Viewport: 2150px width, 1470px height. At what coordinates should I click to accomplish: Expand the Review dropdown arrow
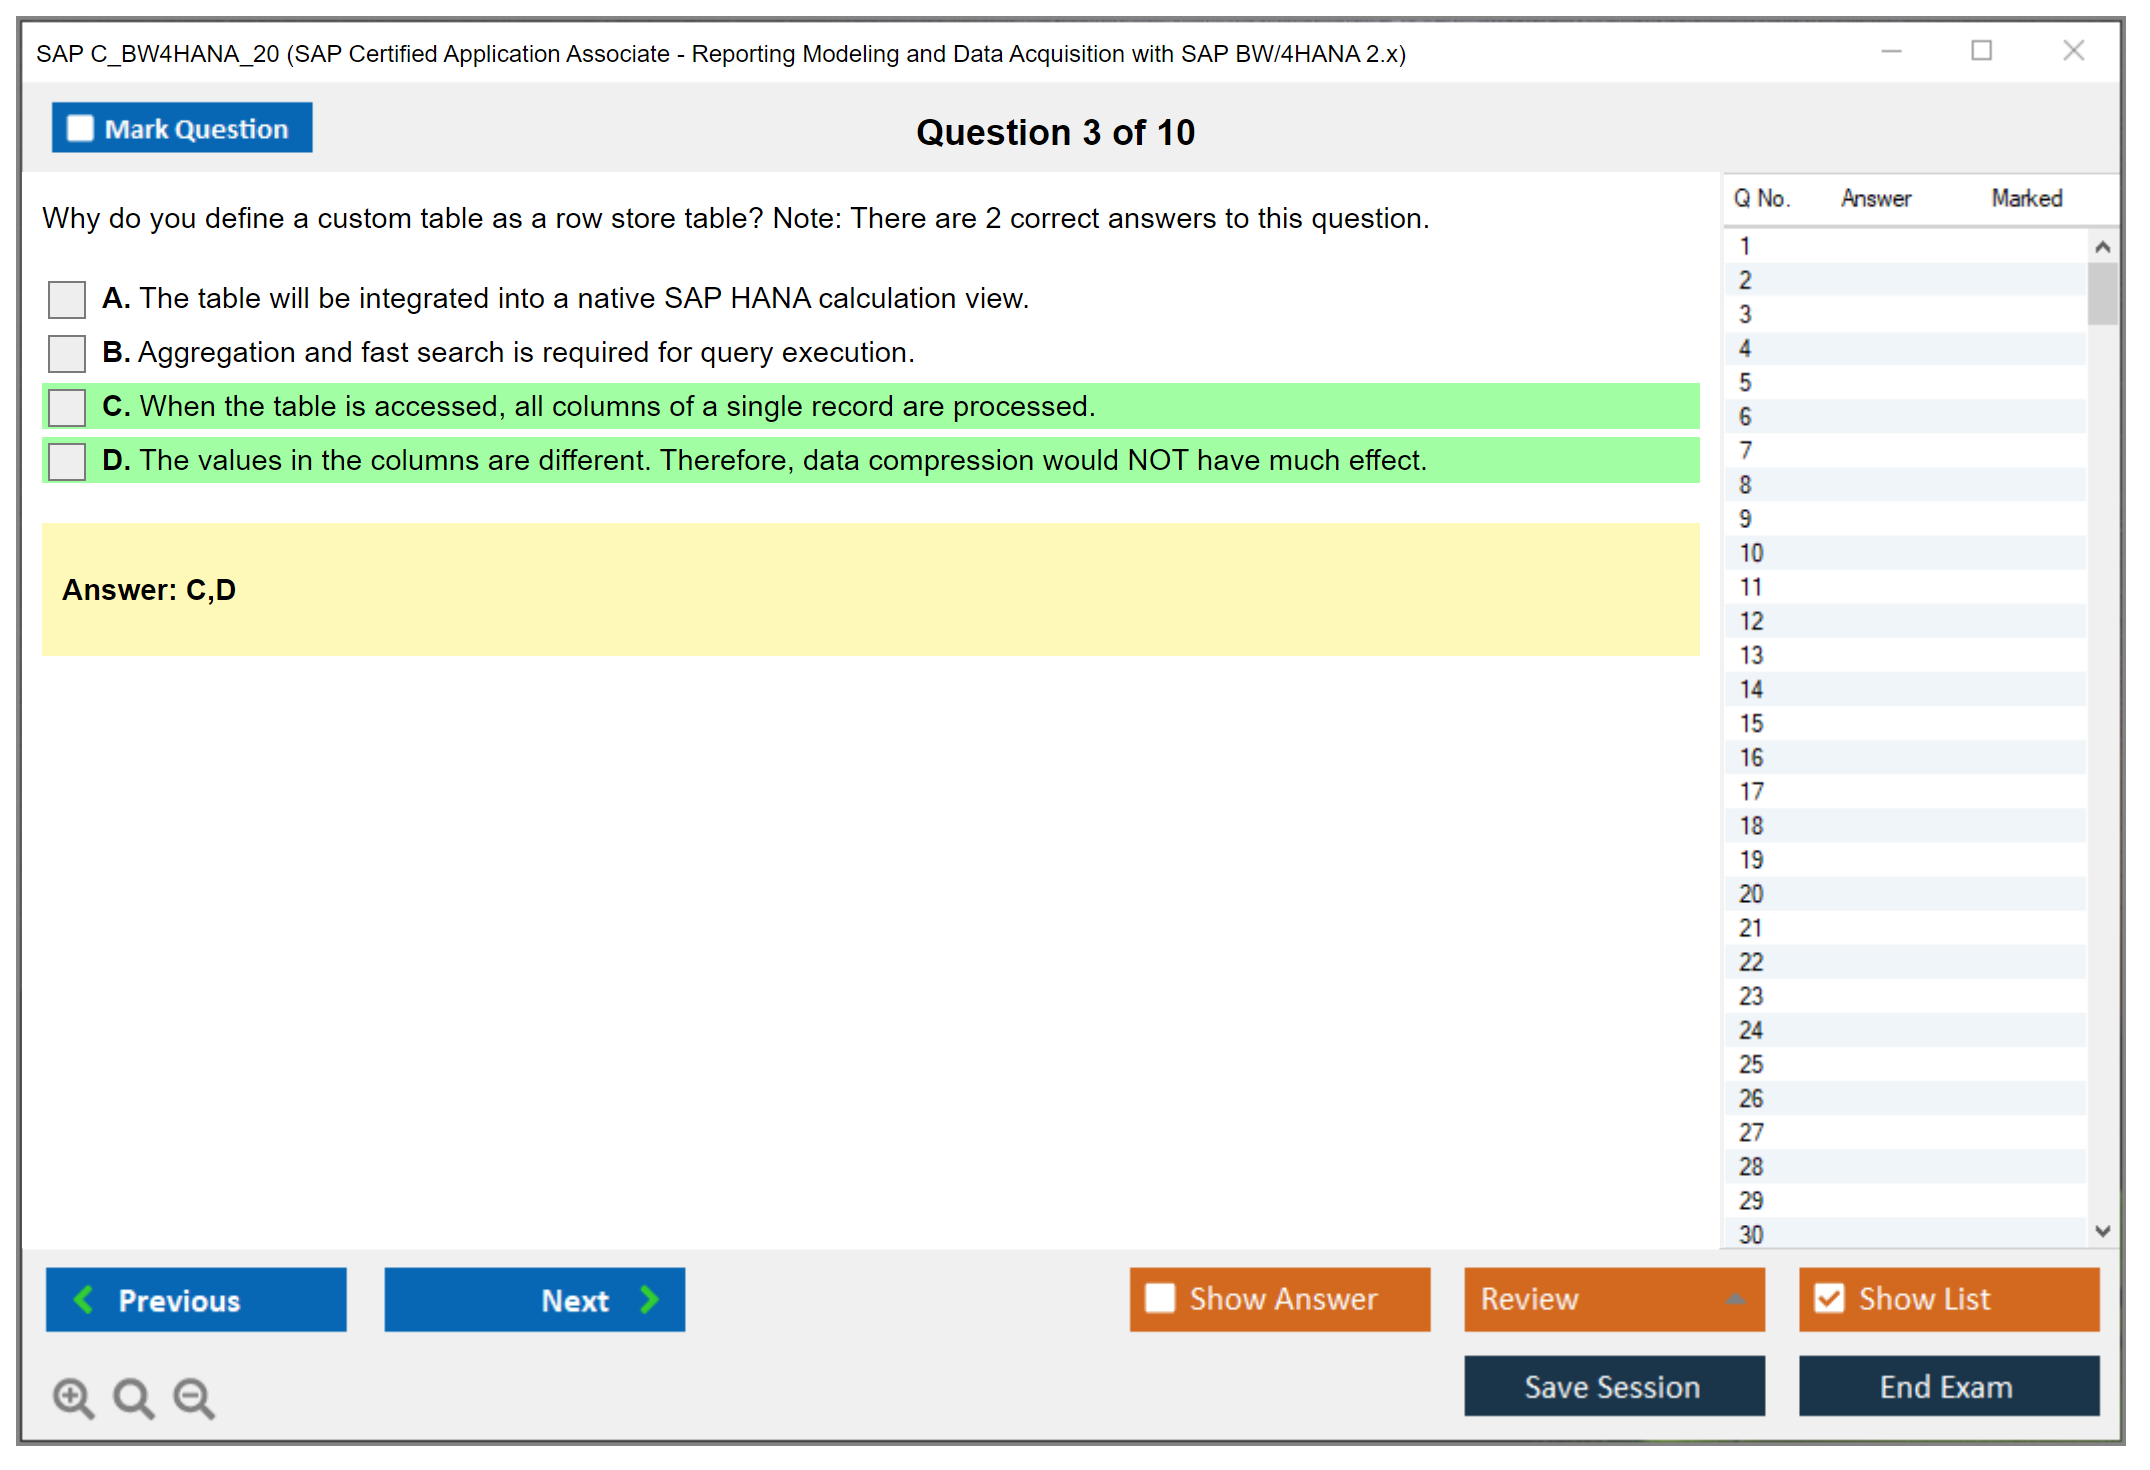[1735, 1298]
